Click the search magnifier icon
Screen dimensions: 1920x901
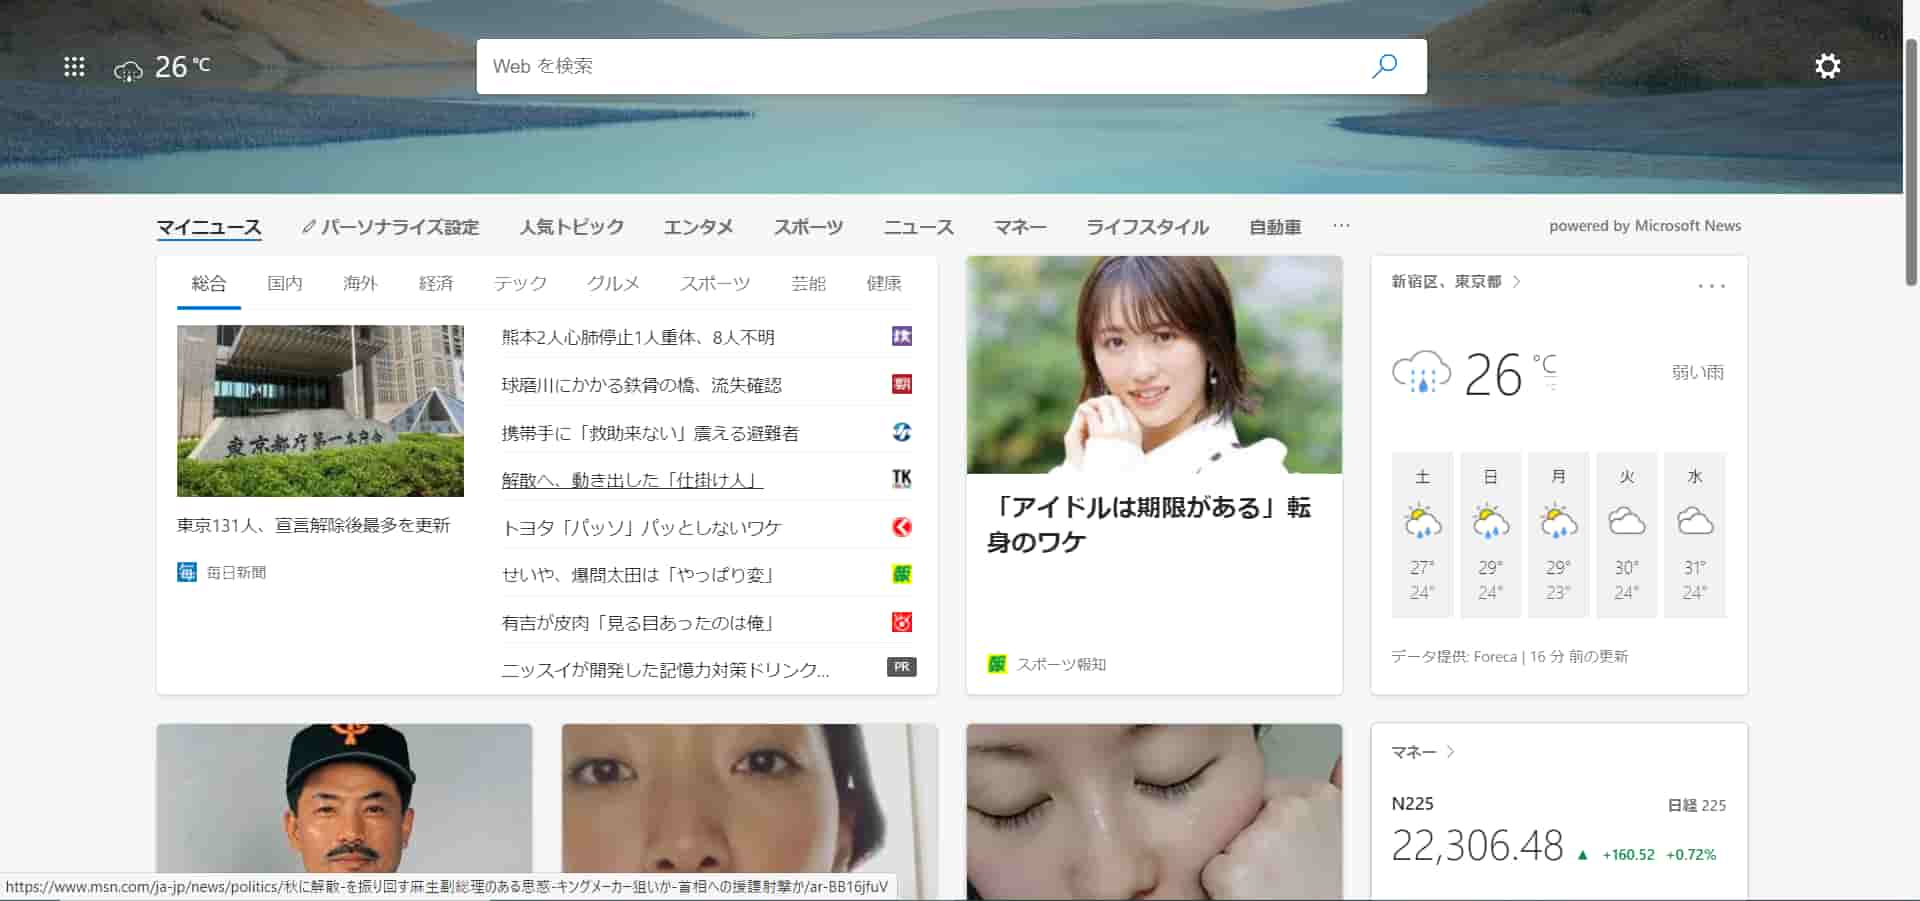[x=1385, y=66]
